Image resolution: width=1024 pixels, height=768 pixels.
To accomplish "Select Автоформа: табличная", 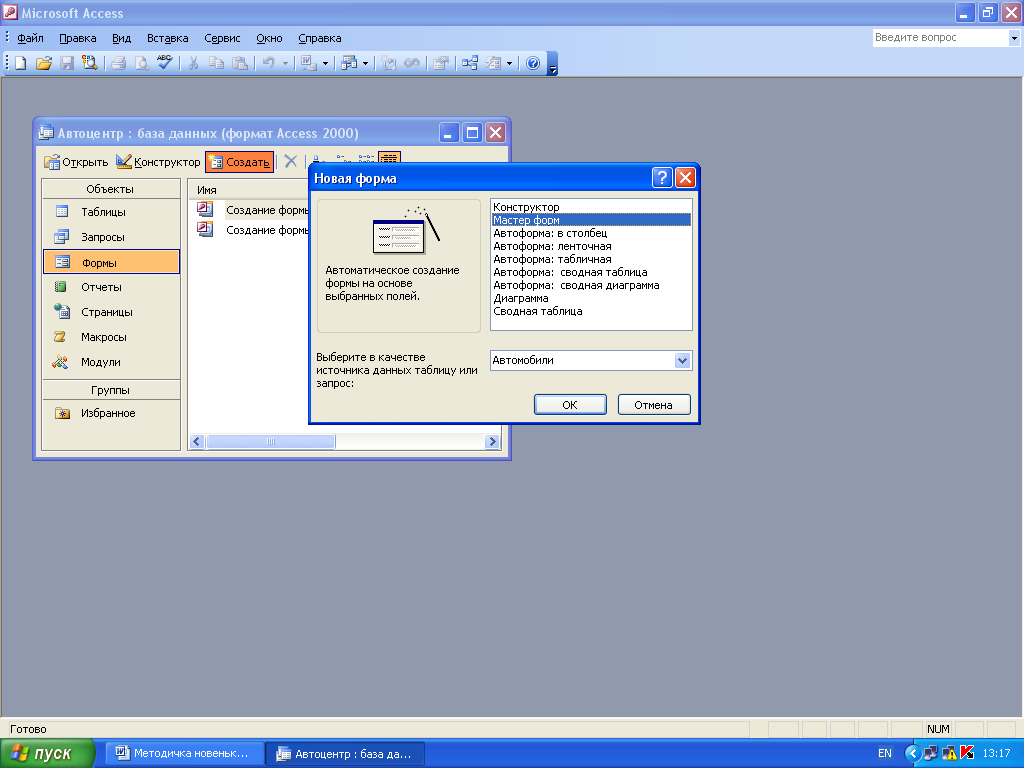I will pos(591,259).
